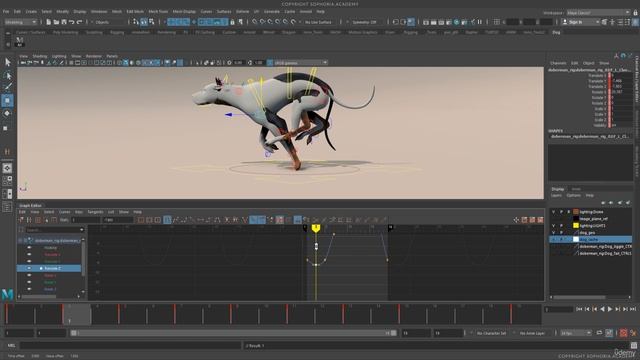Play animation backwards
The width and height of the screenshot is (640, 360).
602,309
